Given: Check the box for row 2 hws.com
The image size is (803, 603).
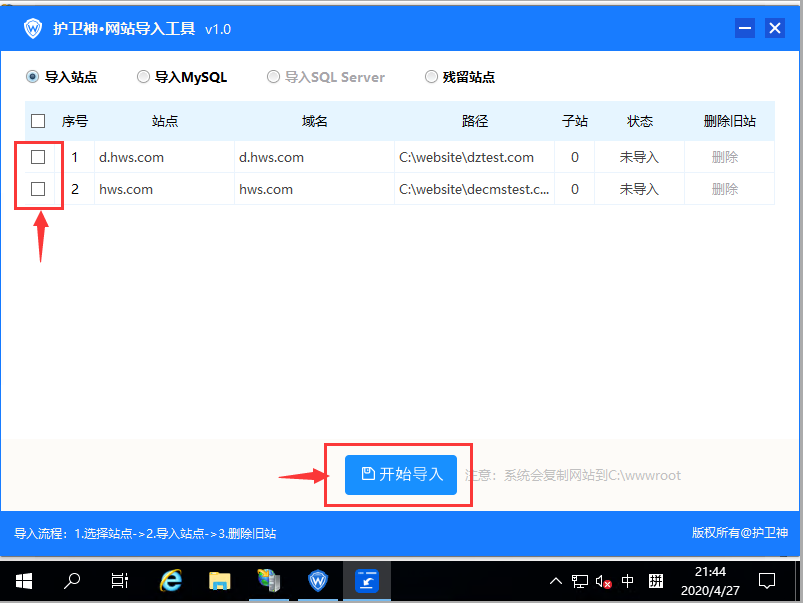Looking at the screenshot, I should 38,189.
